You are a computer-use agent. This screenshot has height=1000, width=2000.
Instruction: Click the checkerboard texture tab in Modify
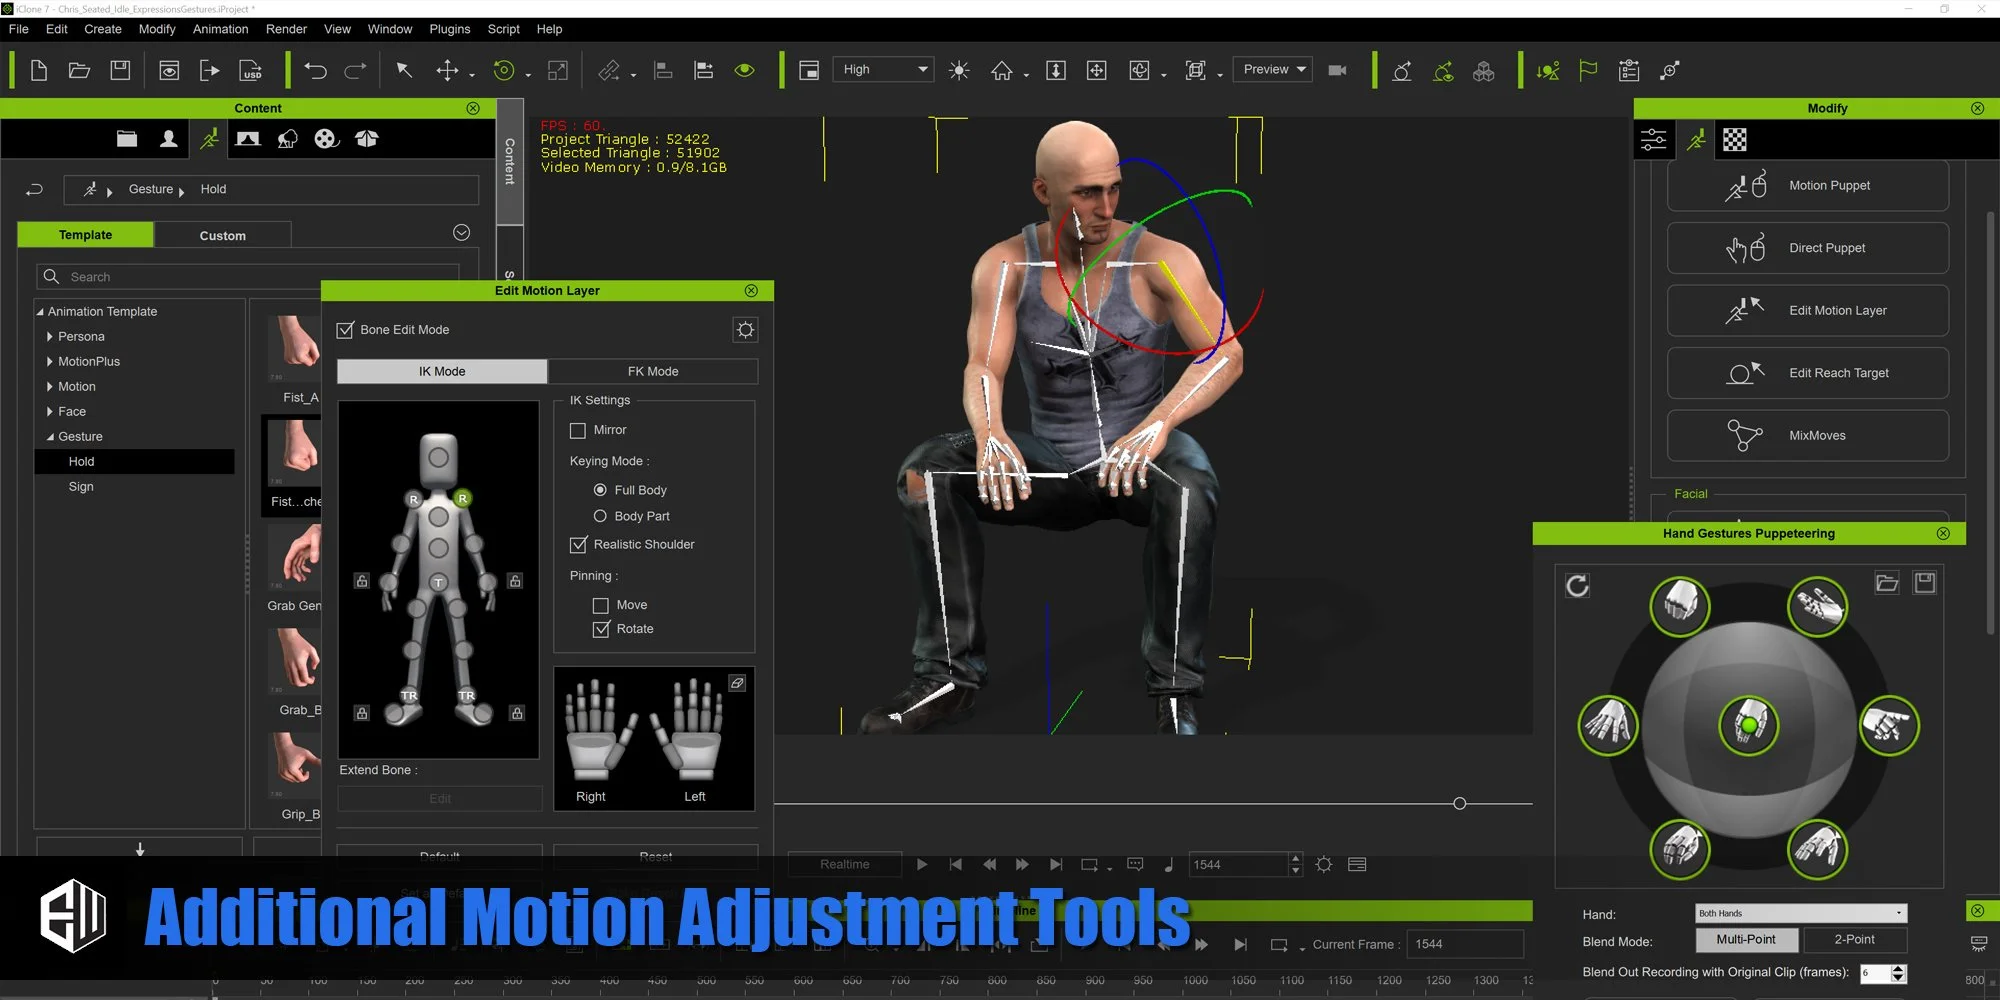coord(1735,140)
